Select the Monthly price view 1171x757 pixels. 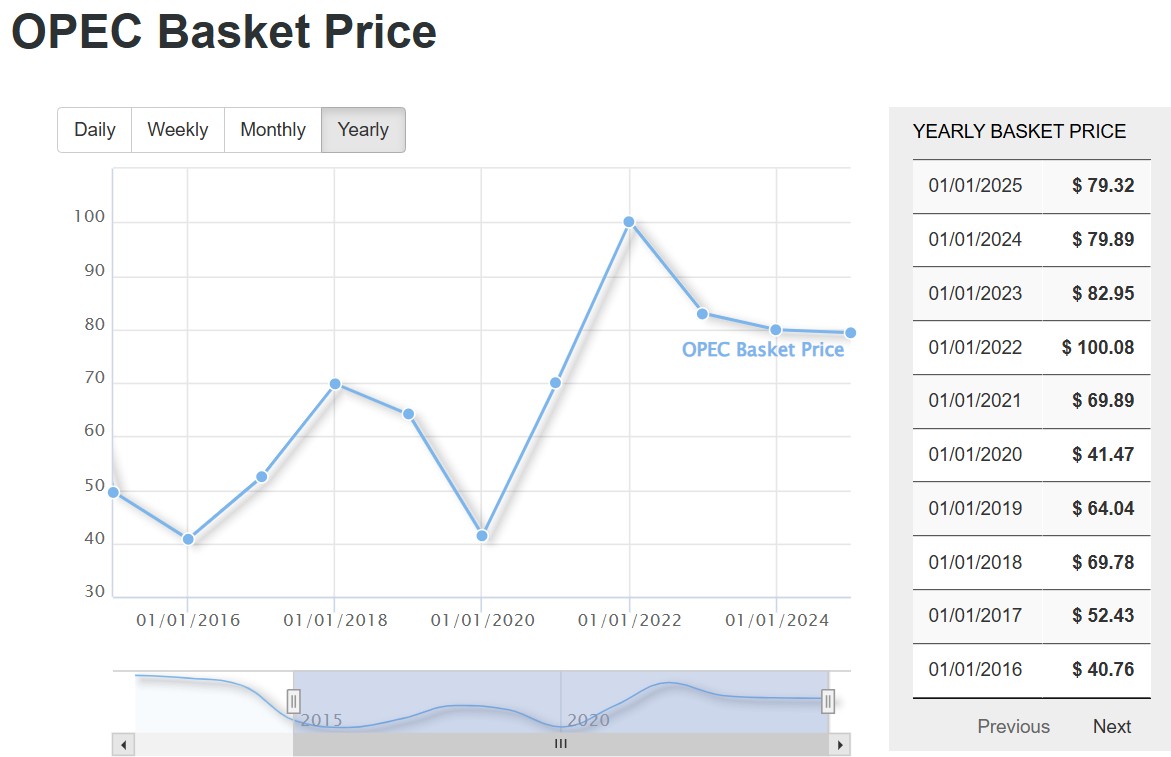(x=273, y=130)
